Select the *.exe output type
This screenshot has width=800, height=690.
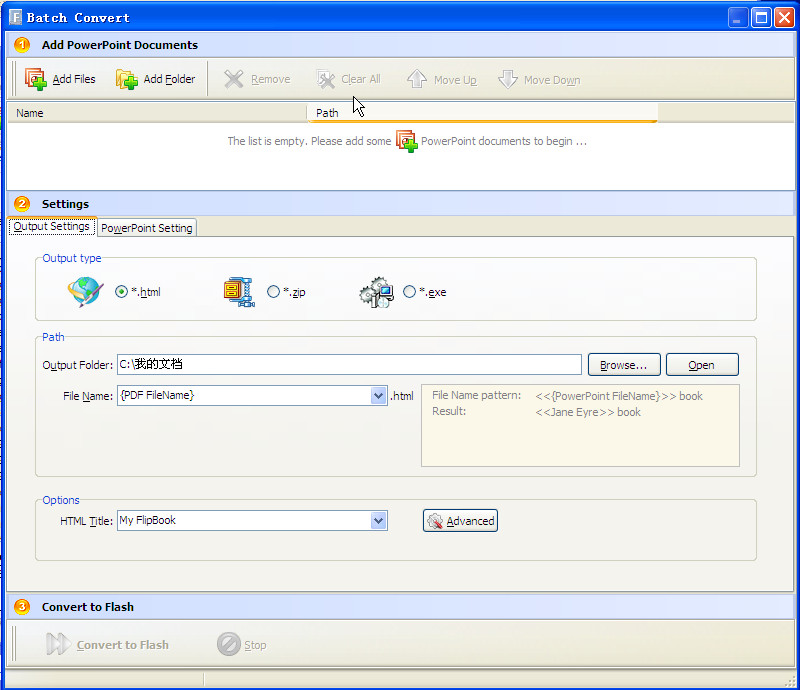pos(409,291)
